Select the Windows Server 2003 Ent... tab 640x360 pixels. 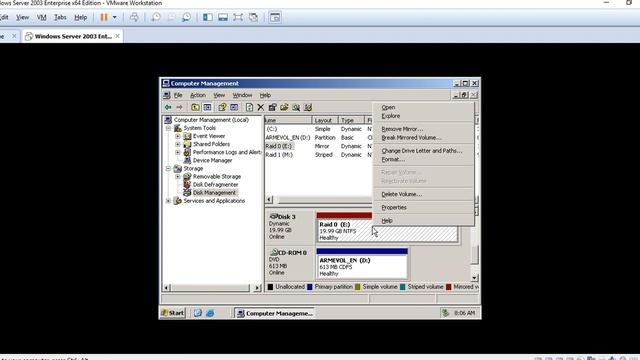pyautogui.click(x=73, y=36)
